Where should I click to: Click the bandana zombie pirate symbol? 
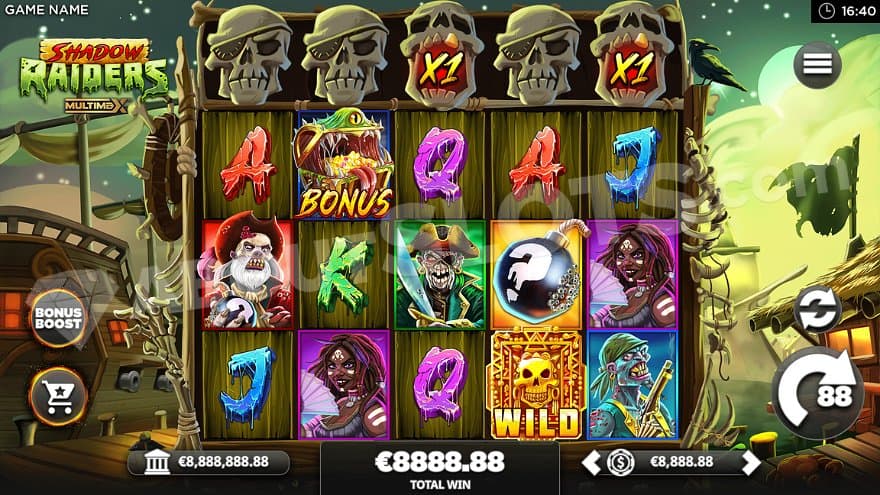pos(632,385)
